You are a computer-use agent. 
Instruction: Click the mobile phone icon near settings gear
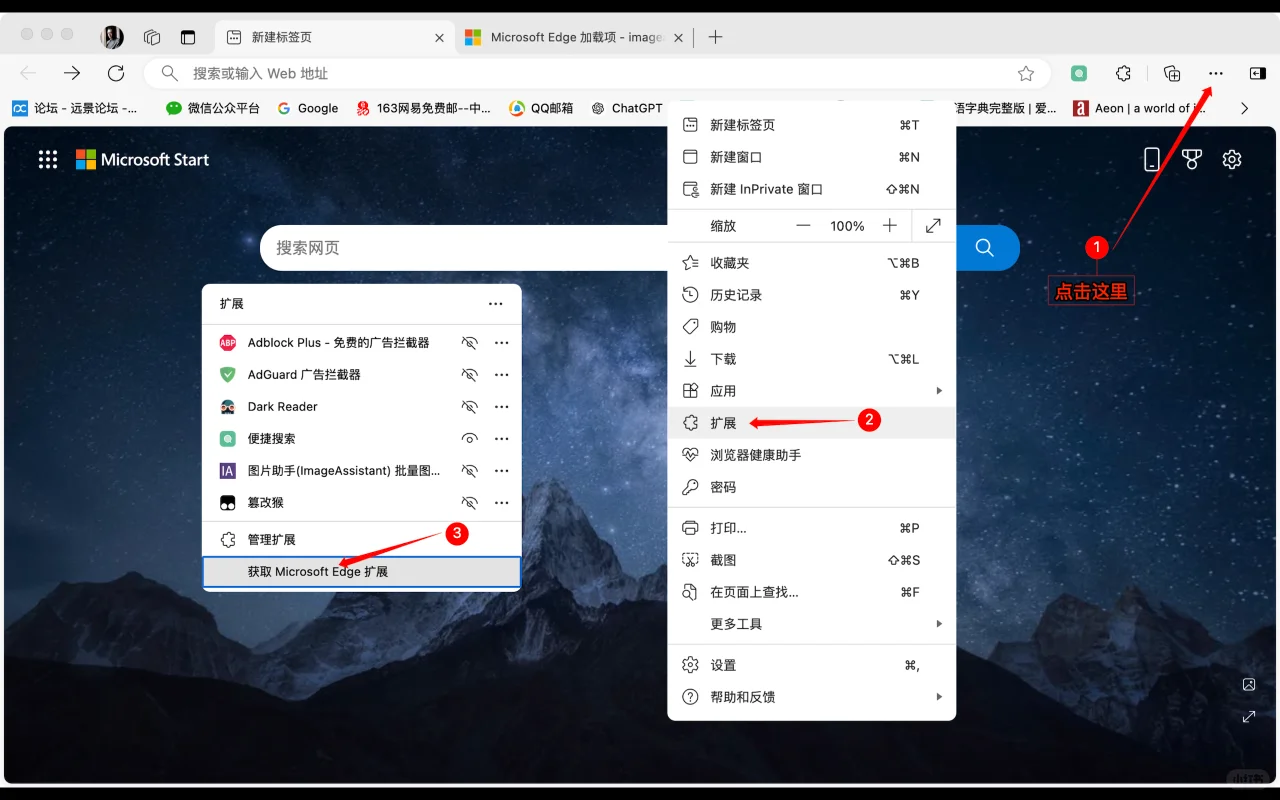point(1151,159)
